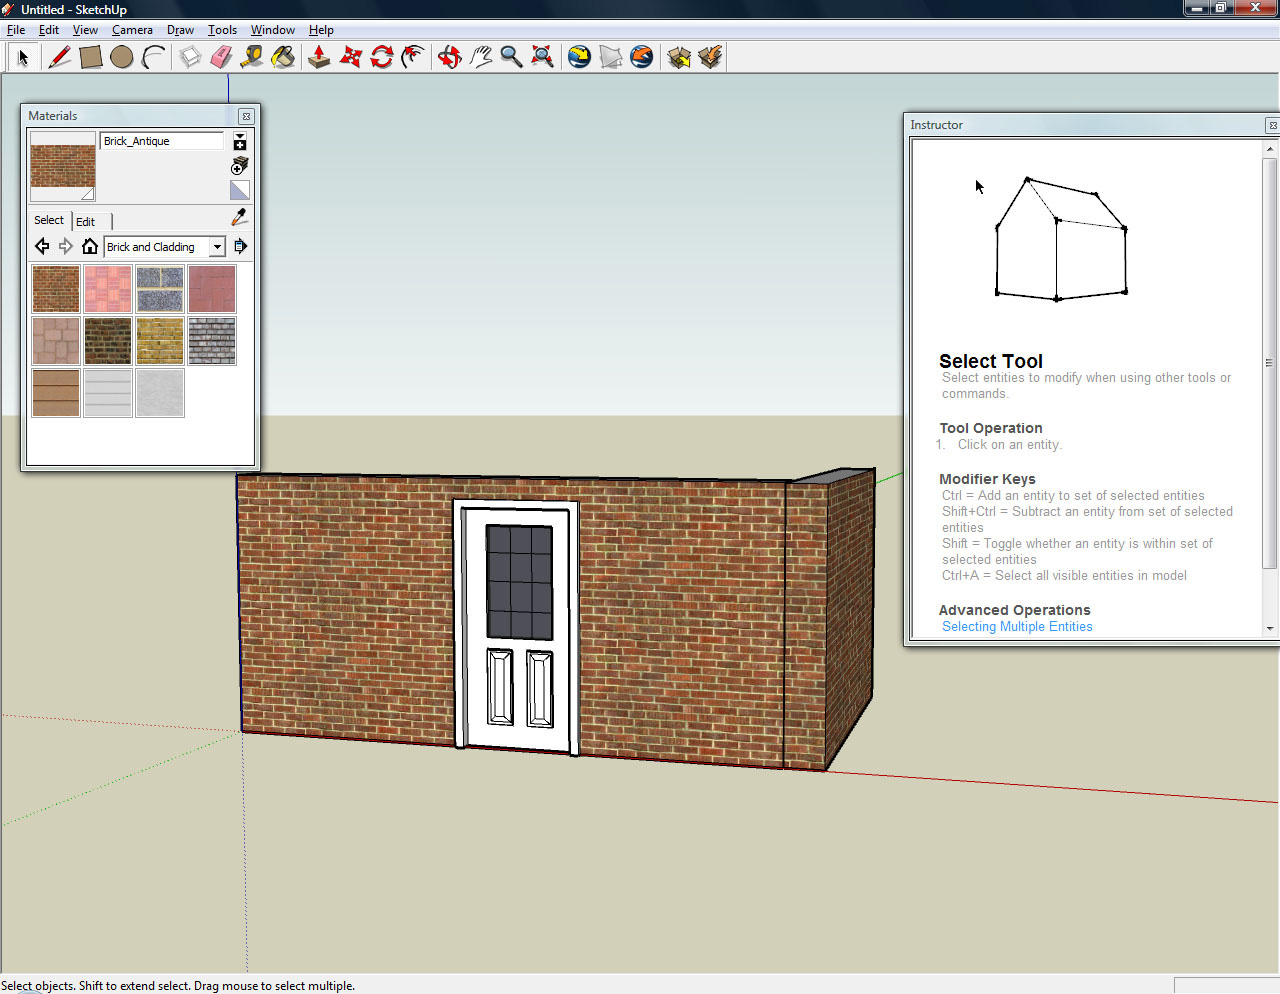1280x994 pixels.
Task: Choose the Rectangle drawing tool
Action: click(91, 57)
